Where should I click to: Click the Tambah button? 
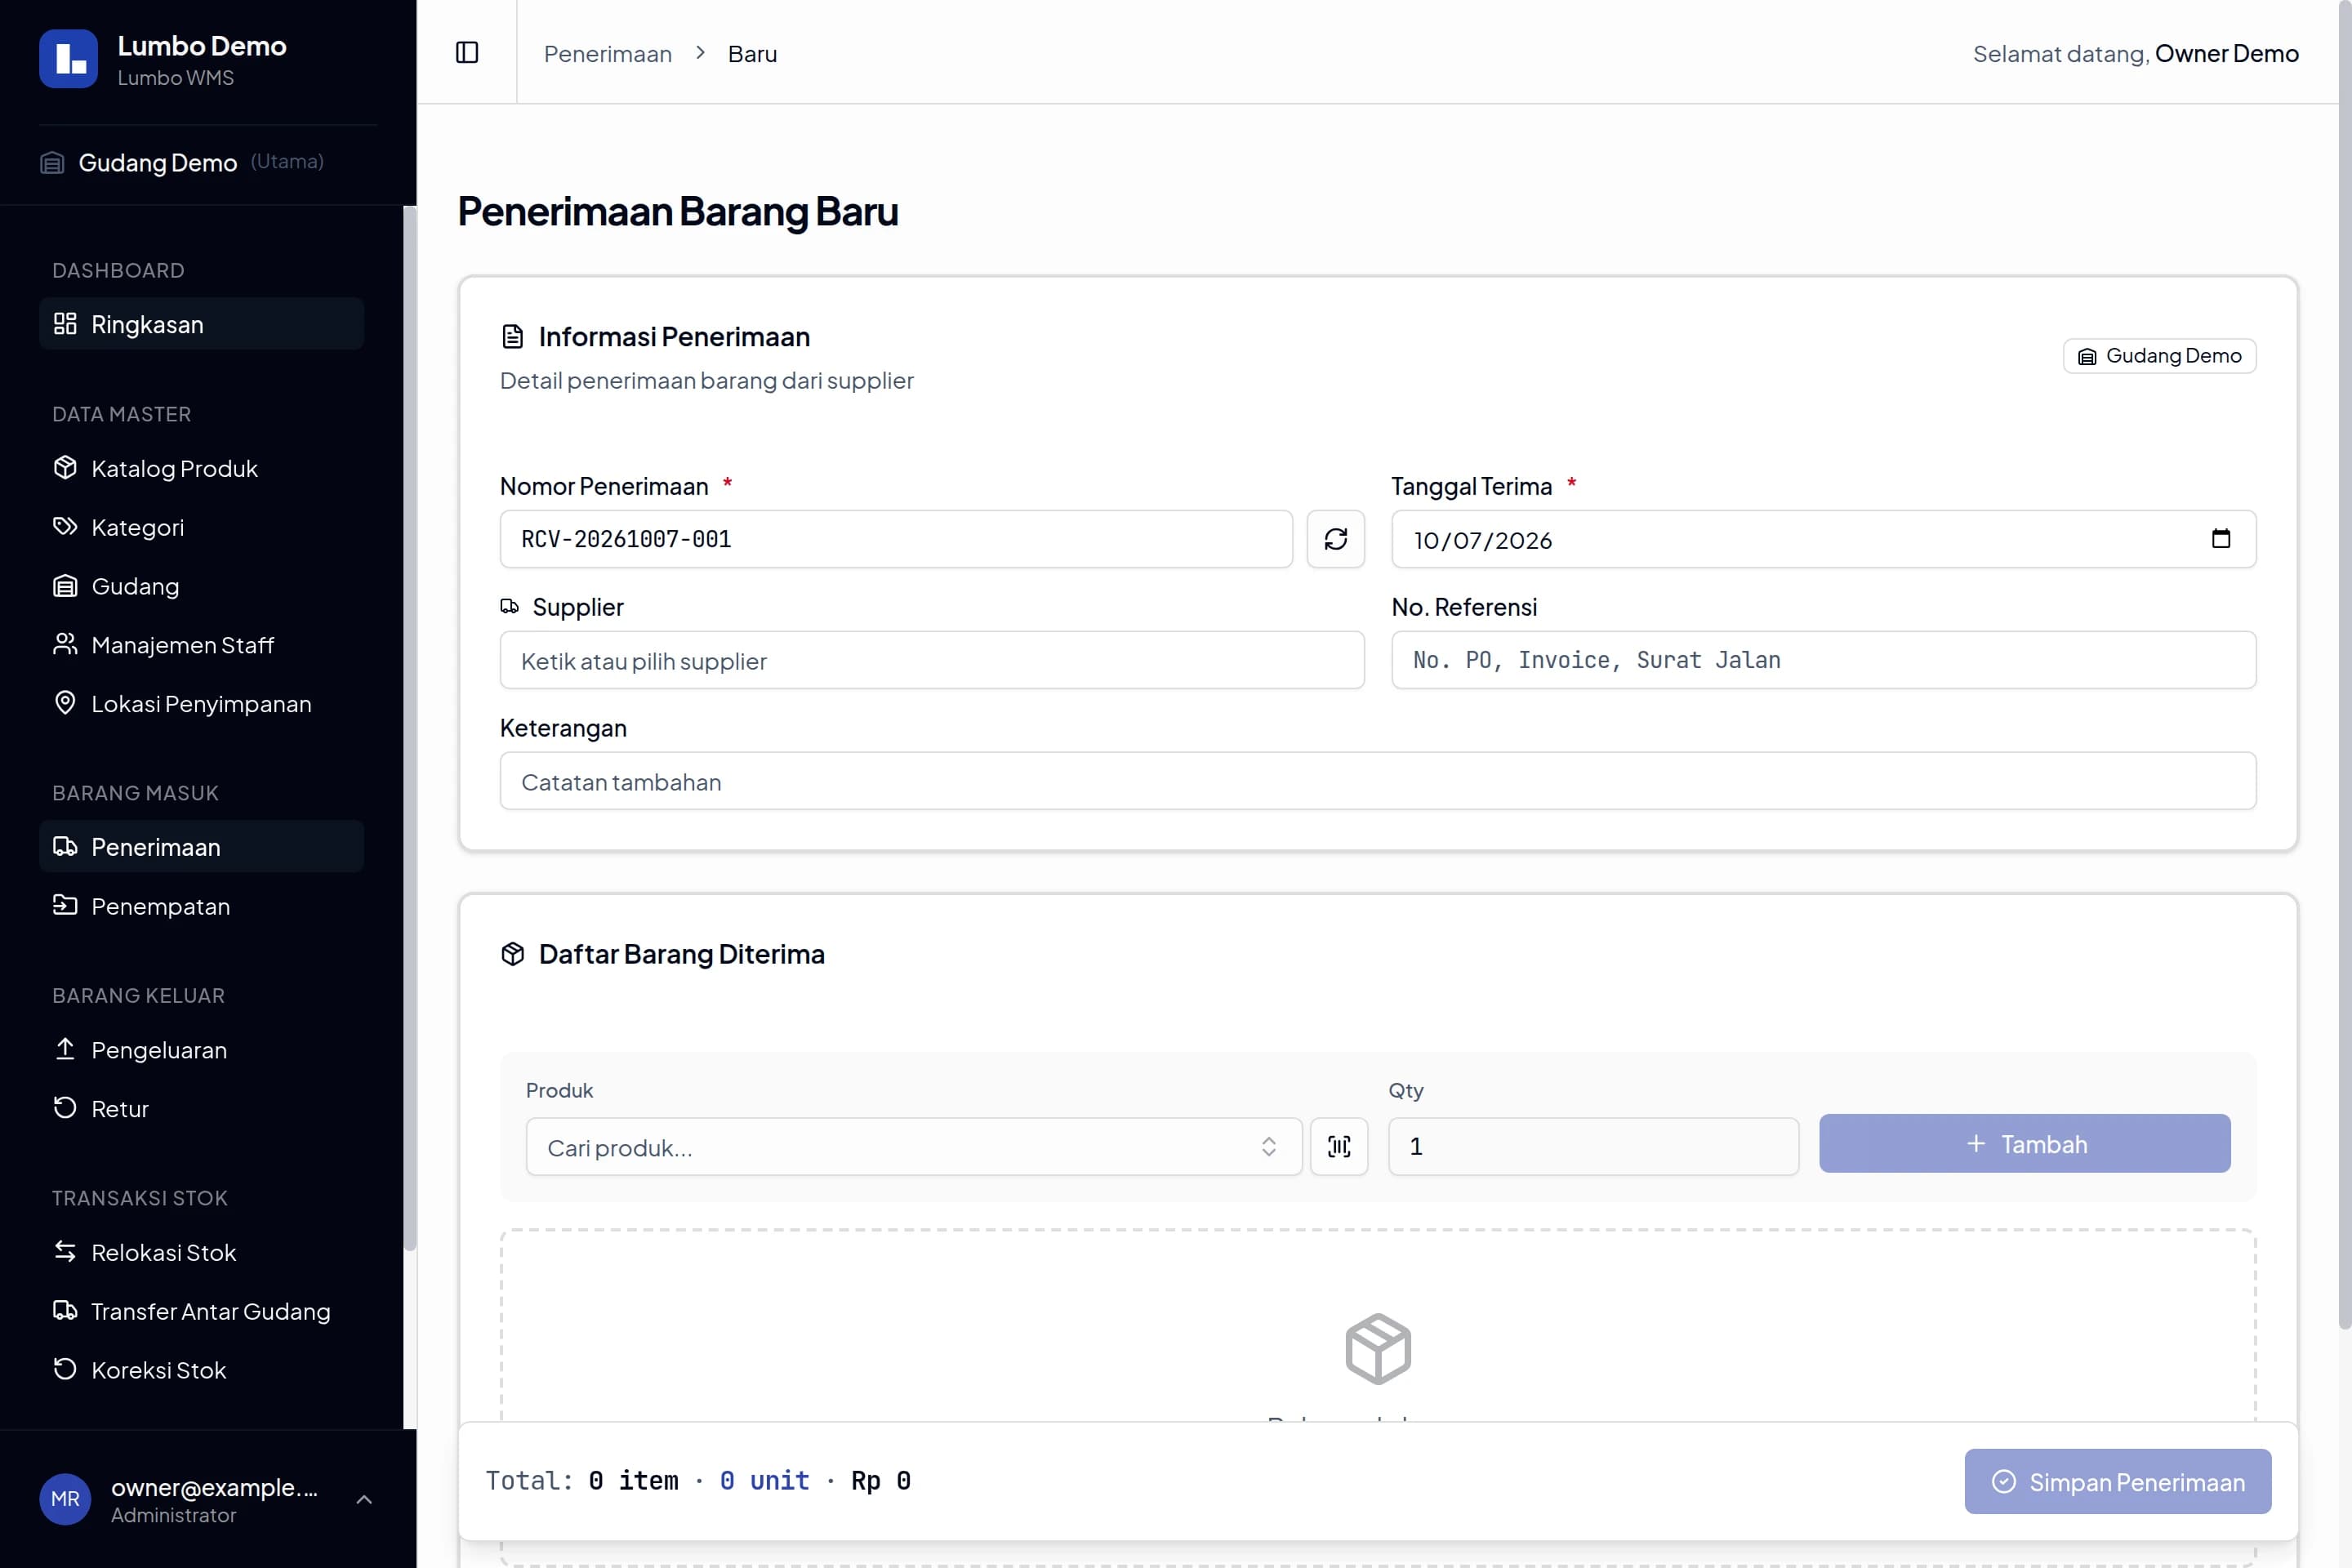click(2024, 1144)
